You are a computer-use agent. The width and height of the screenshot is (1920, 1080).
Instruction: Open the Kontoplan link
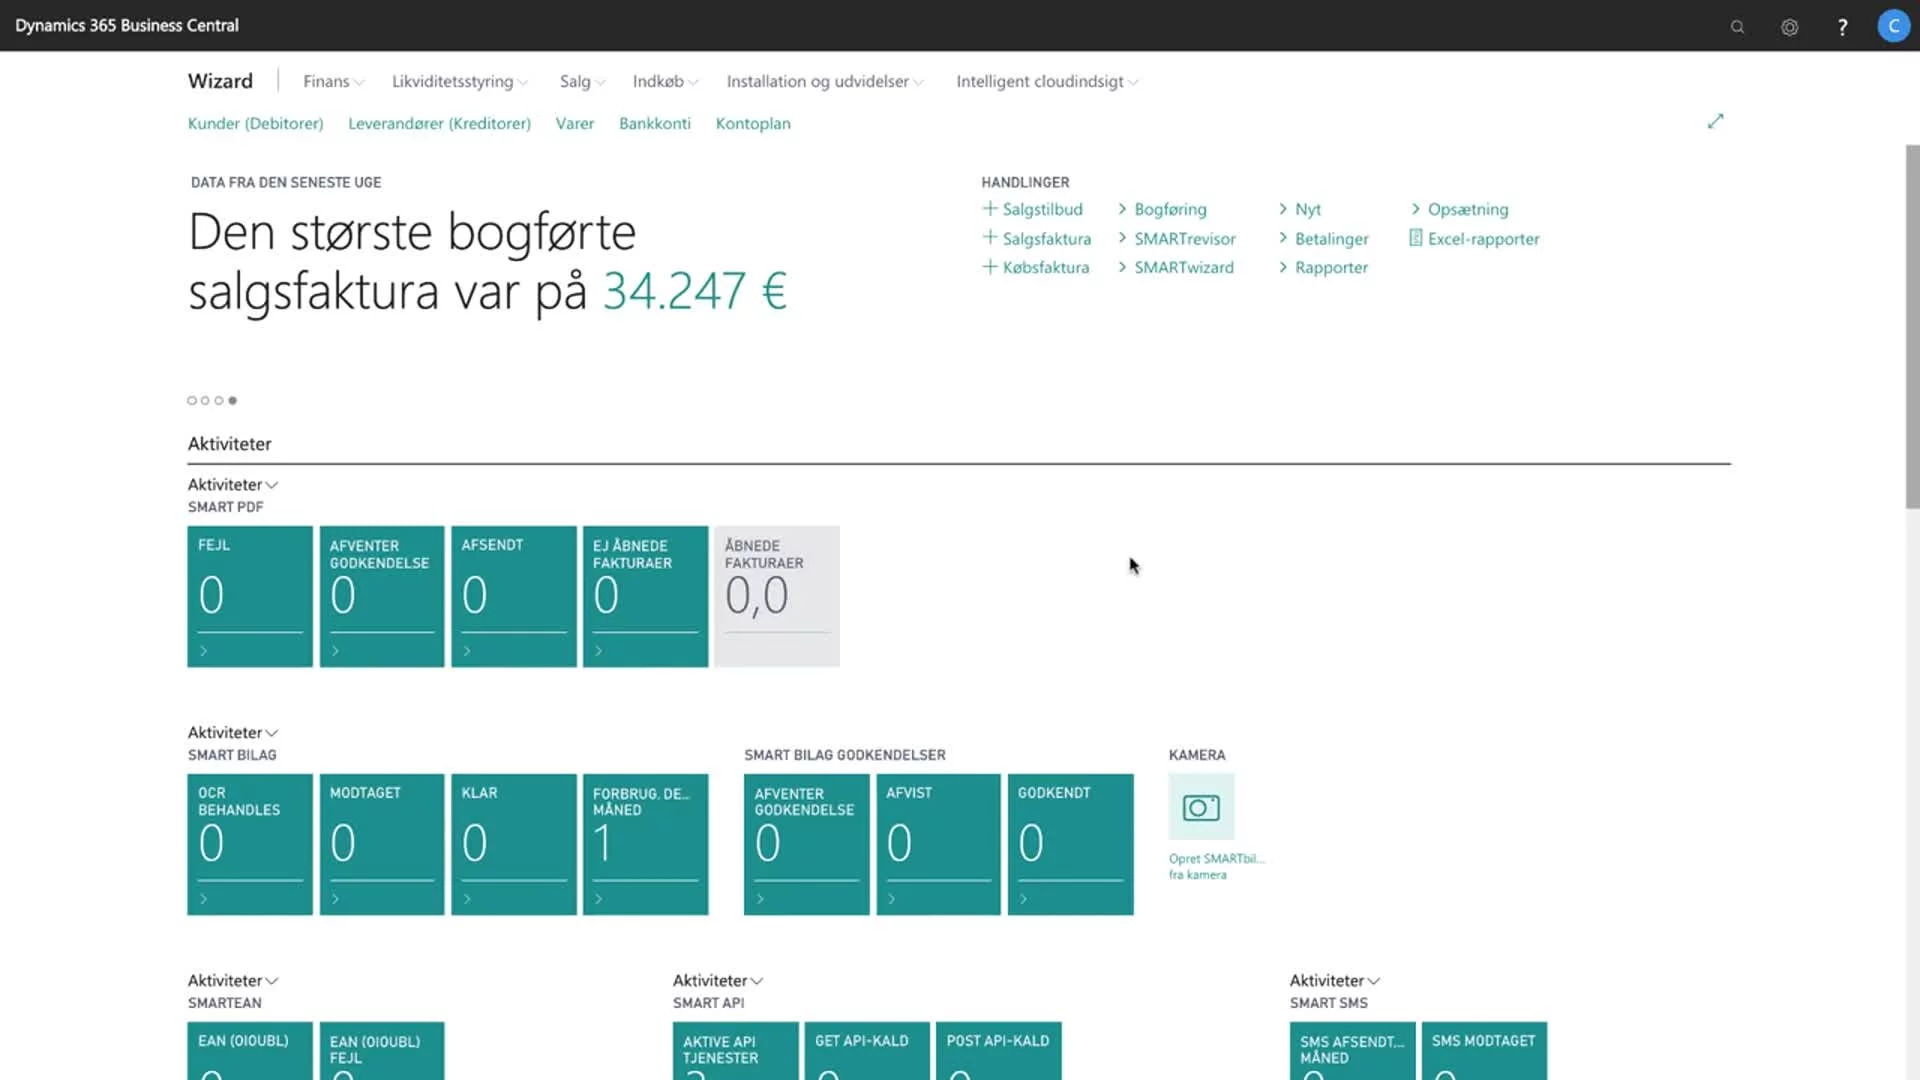click(753, 123)
